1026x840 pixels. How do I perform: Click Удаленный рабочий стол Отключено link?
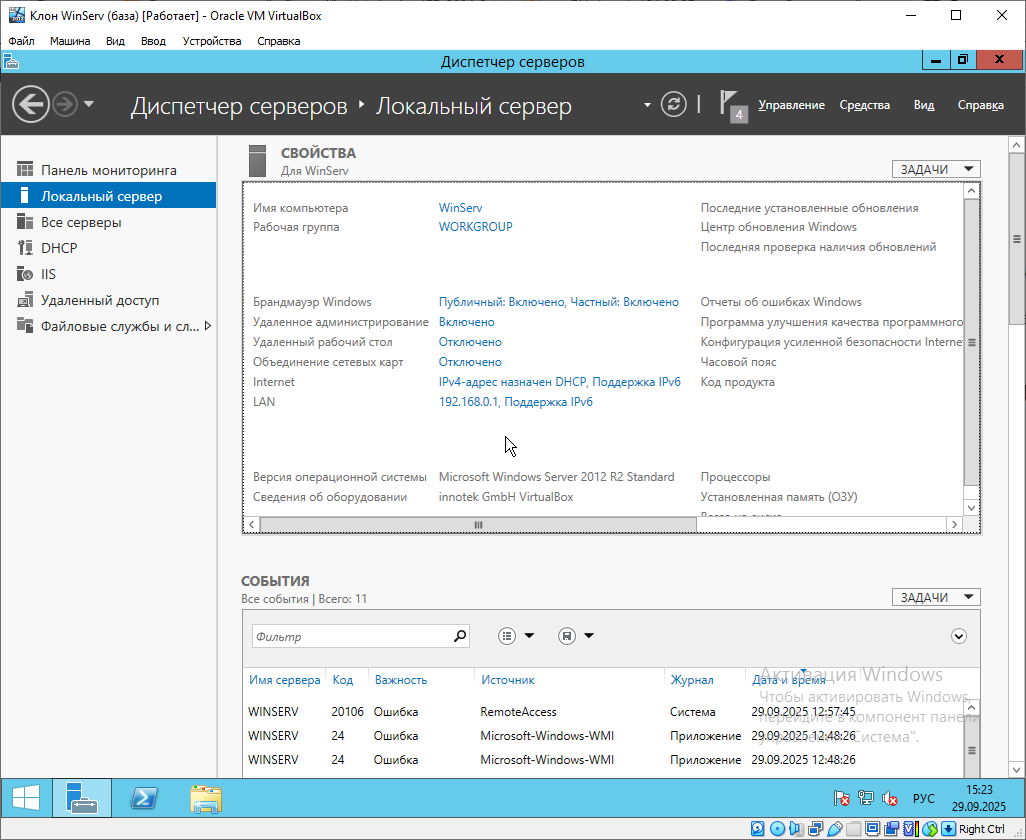coord(470,341)
